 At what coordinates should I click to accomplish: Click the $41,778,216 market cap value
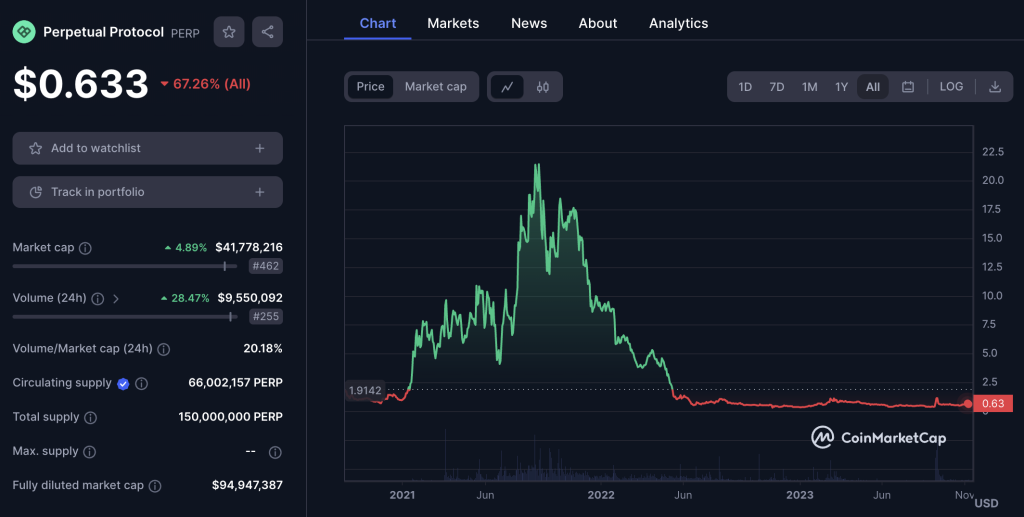[249, 247]
